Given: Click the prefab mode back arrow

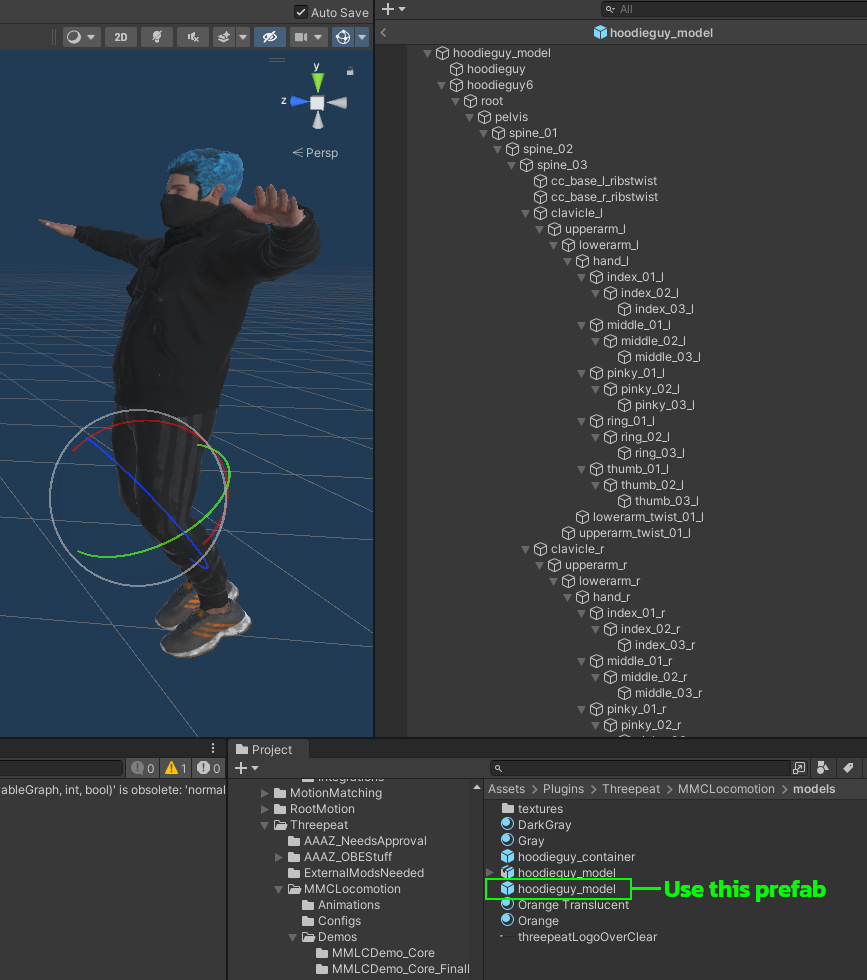Looking at the screenshot, I should [x=384, y=32].
